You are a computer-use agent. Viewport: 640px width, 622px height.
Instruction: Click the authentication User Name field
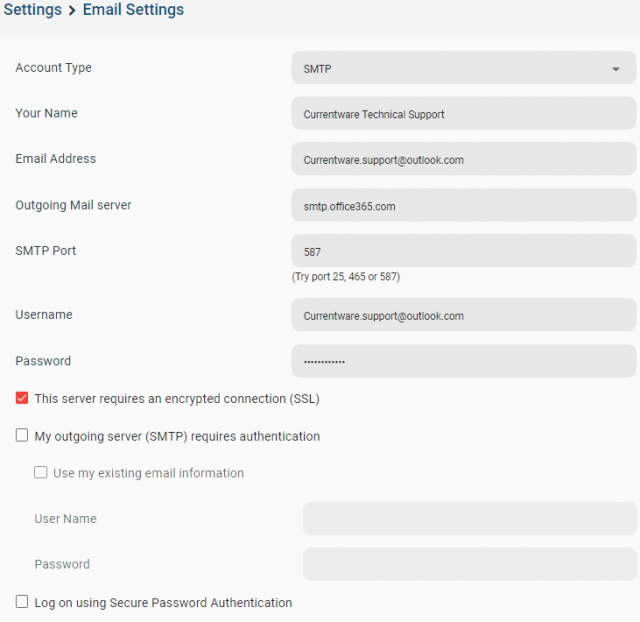pos(469,518)
